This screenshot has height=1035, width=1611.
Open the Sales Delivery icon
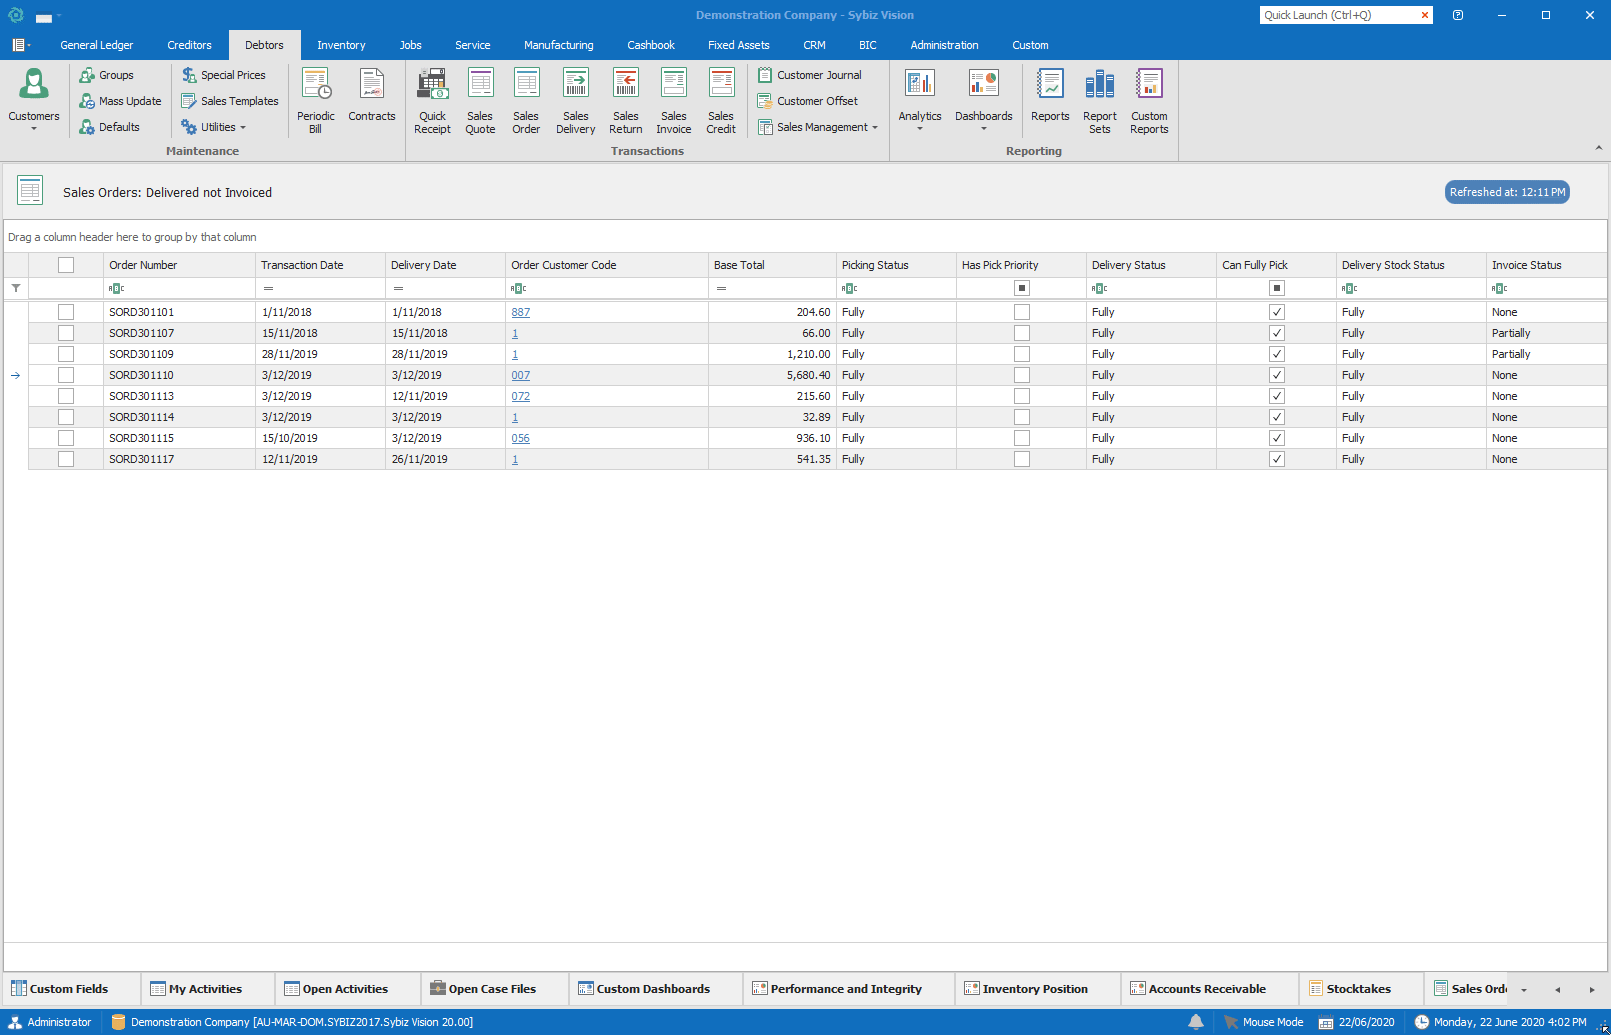click(575, 100)
